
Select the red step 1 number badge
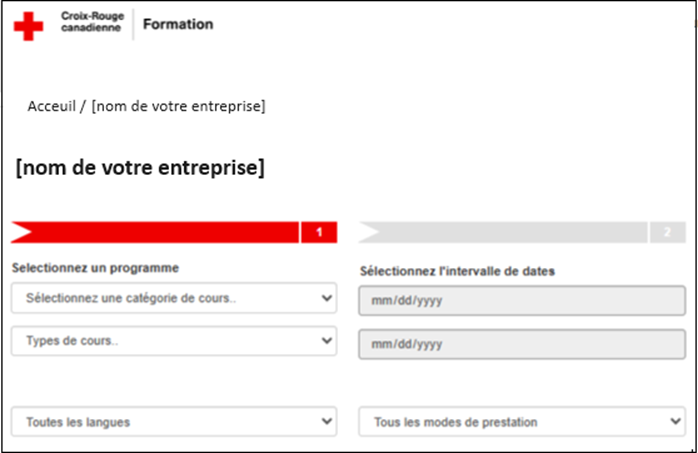point(319,232)
